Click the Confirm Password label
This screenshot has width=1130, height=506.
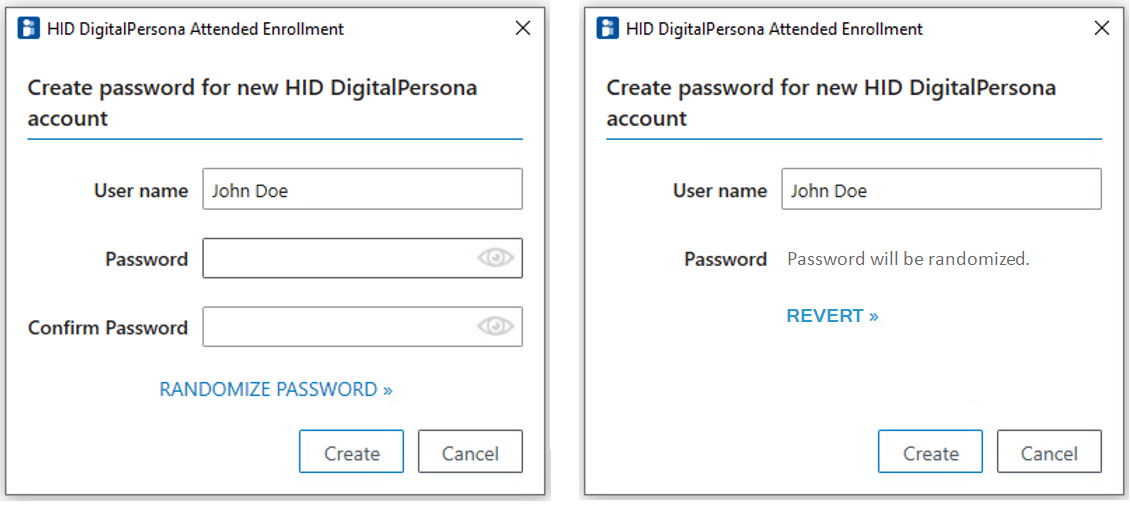108,328
